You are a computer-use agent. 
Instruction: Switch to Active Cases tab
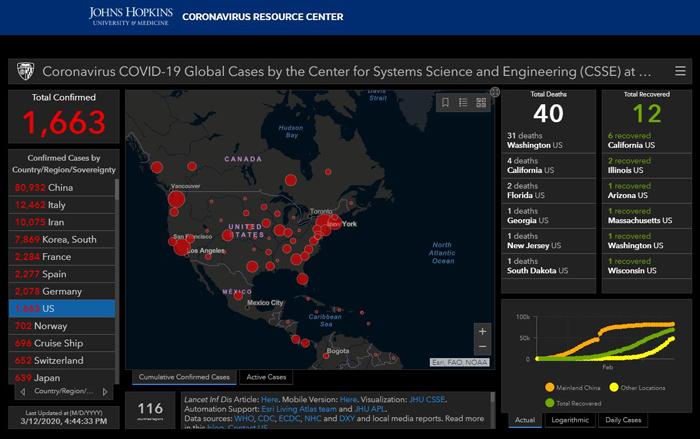pos(267,377)
